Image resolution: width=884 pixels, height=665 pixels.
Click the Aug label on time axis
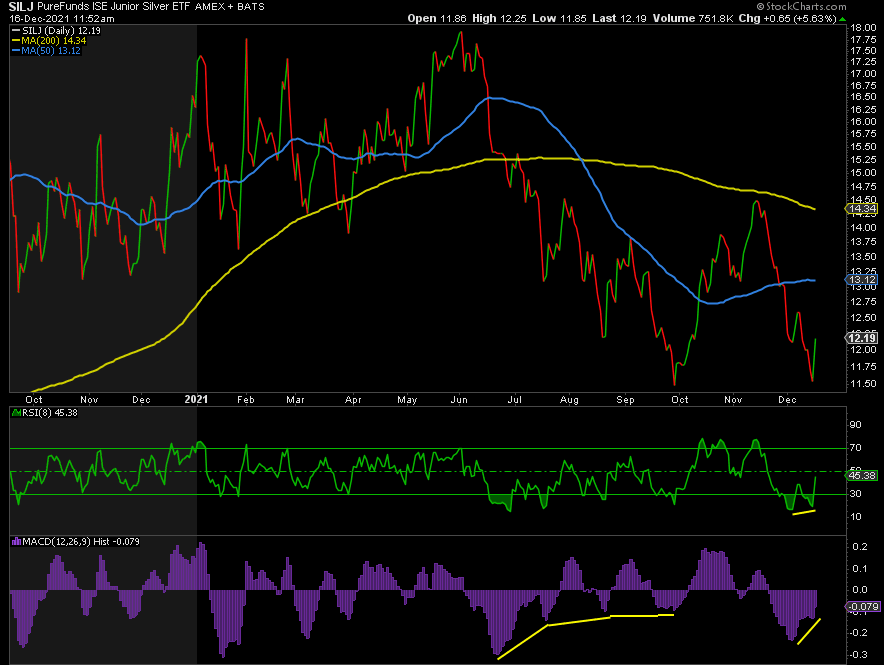pyautogui.click(x=569, y=400)
